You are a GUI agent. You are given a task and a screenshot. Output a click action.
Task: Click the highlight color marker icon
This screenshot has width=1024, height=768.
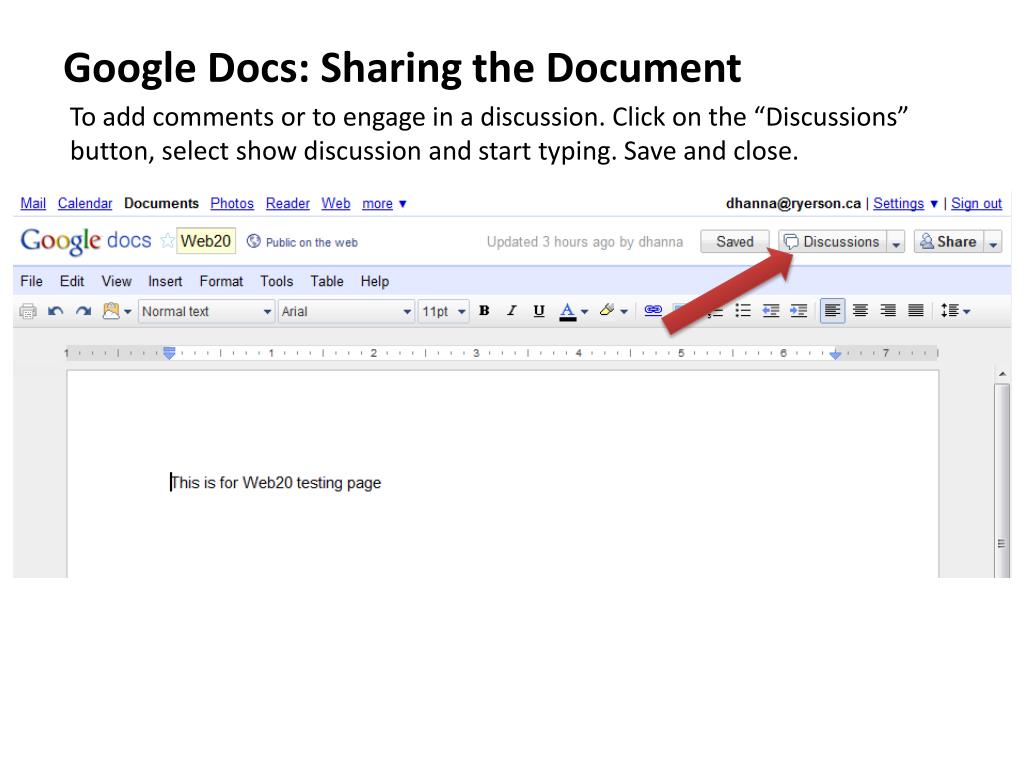click(607, 310)
